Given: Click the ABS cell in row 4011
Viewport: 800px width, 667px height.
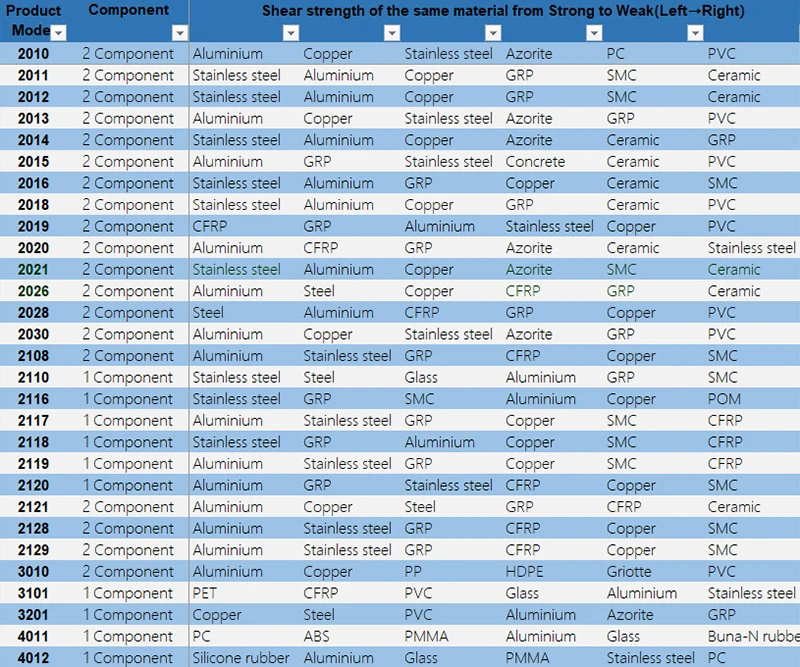Looking at the screenshot, I should point(316,637).
